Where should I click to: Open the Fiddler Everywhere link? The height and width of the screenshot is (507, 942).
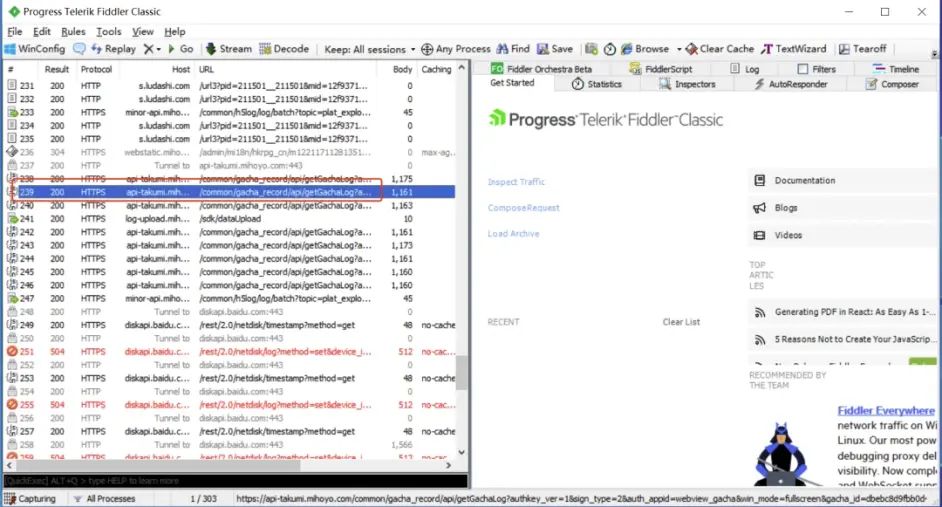886,411
